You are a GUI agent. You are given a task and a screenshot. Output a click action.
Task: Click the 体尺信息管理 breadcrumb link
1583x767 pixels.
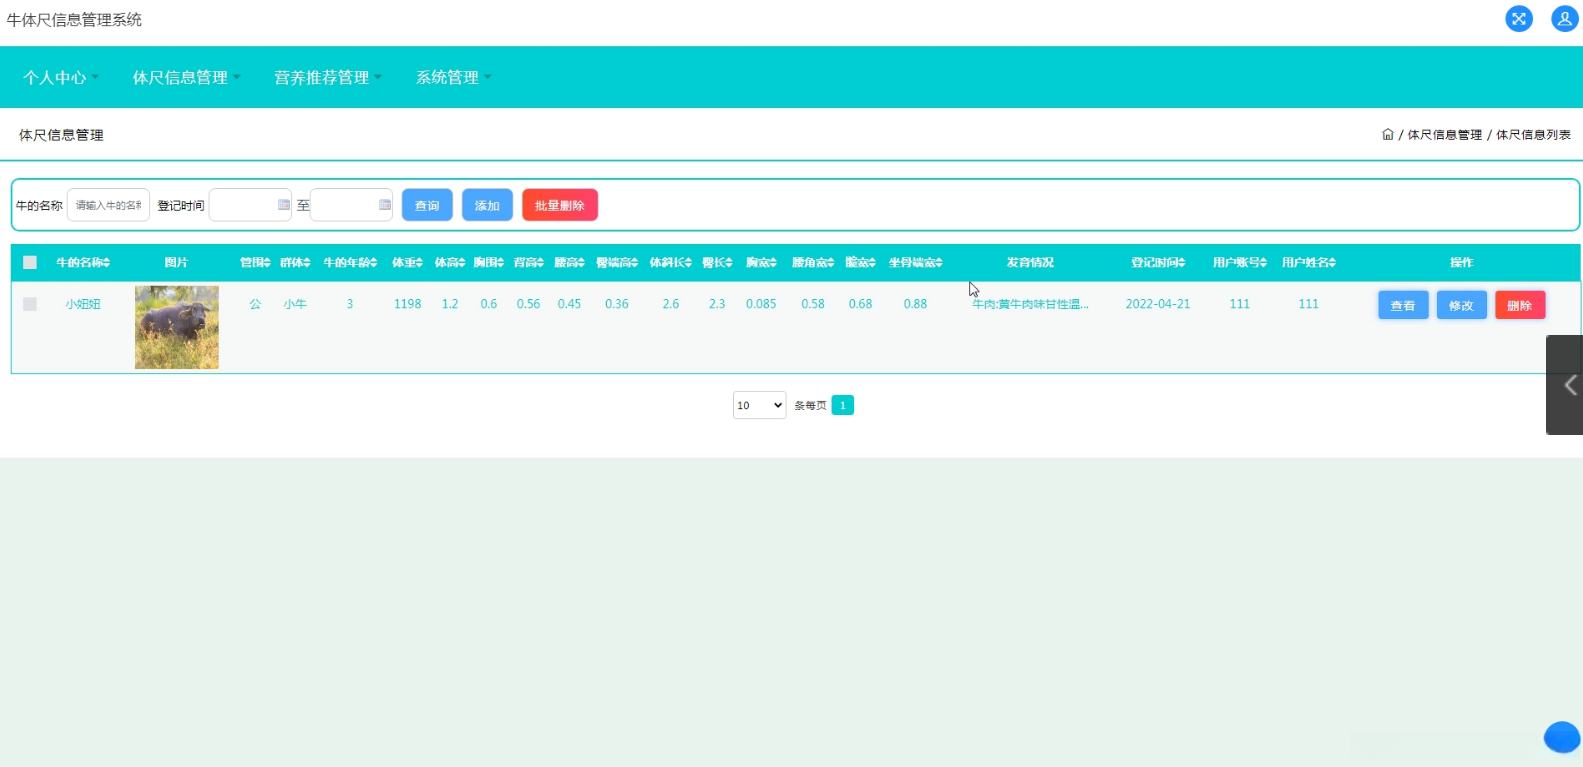pos(1445,135)
